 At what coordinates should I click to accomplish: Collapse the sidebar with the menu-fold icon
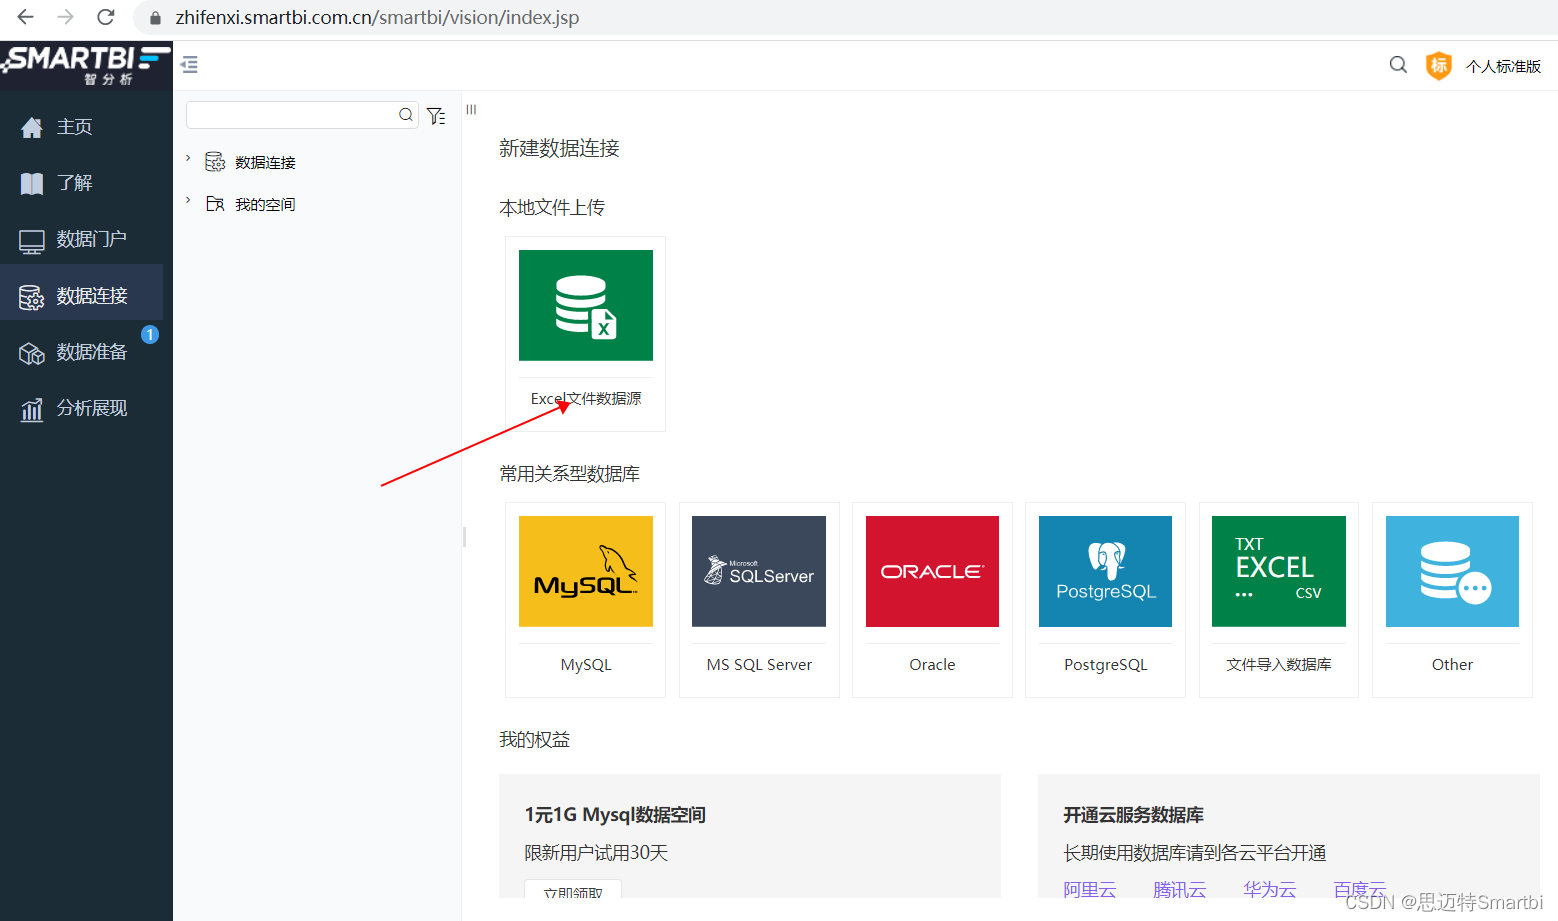[189, 65]
